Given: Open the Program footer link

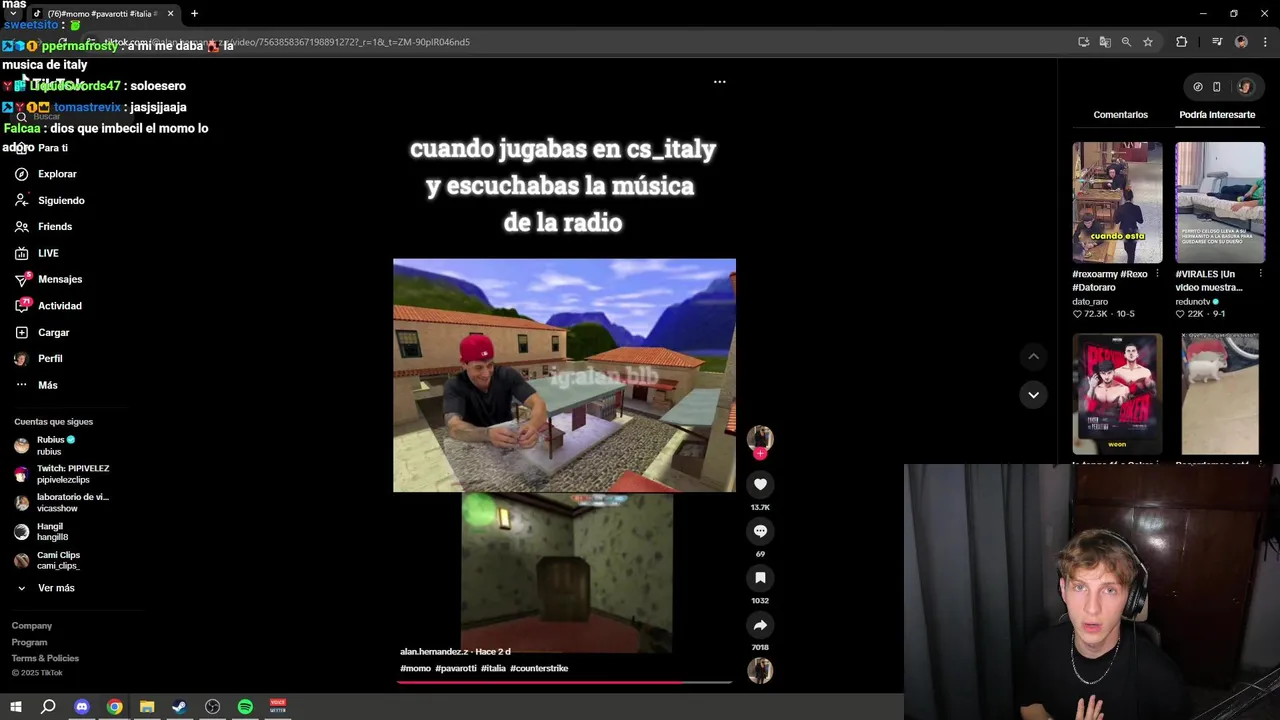Looking at the screenshot, I should coord(29,642).
